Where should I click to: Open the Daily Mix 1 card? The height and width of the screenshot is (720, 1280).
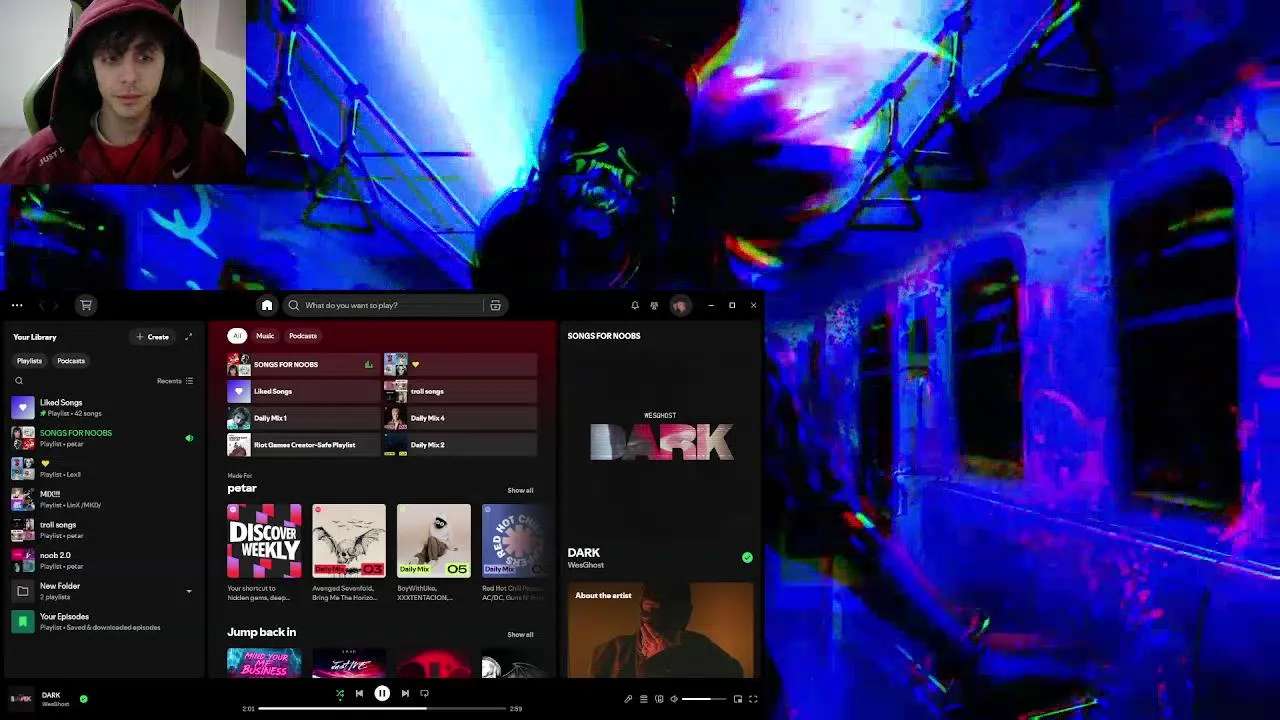pyautogui.click(x=302, y=418)
